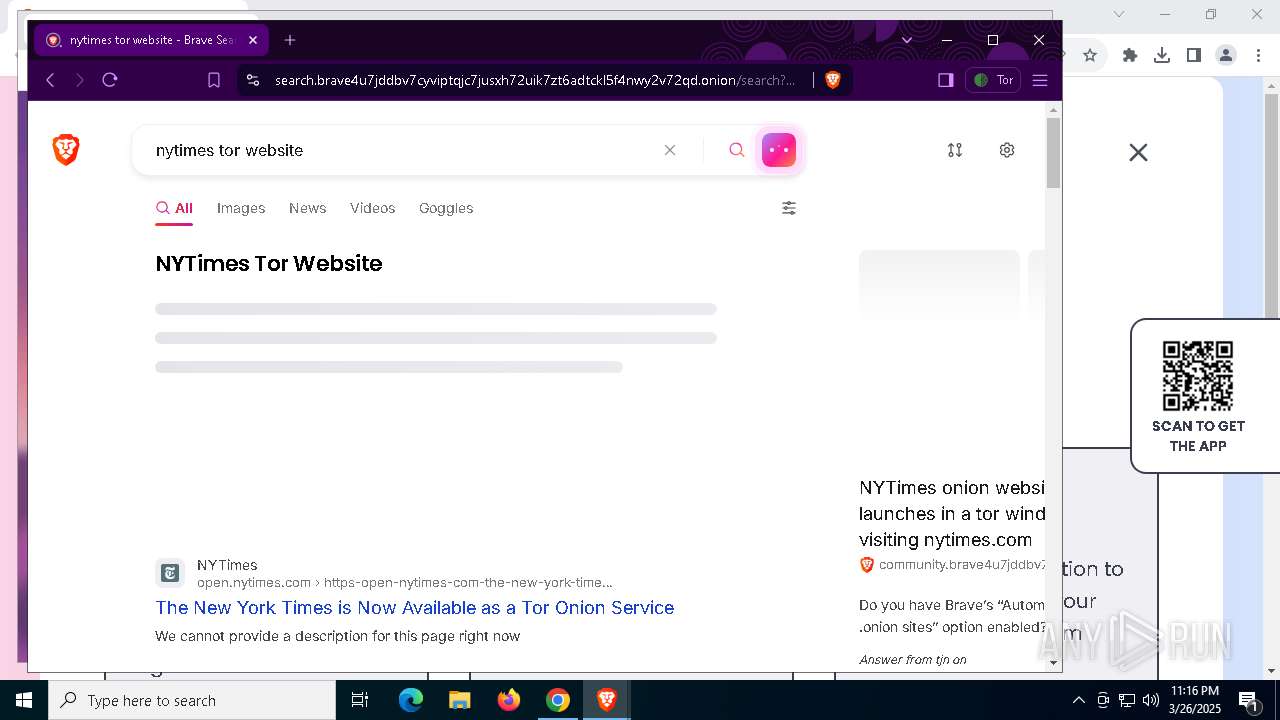Click Brave browser taskbar icon
Viewport: 1280px width, 720px height.
click(x=606, y=700)
